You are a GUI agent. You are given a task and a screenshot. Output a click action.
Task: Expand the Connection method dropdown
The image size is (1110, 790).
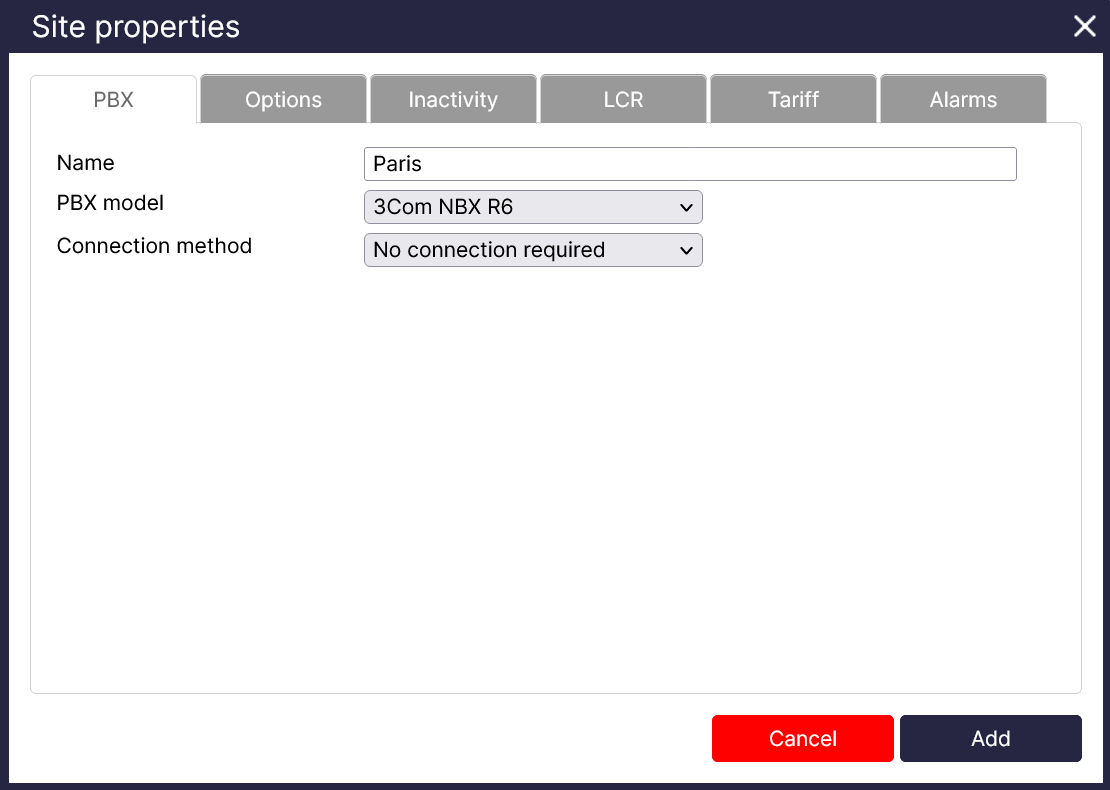click(x=533, y=250)
